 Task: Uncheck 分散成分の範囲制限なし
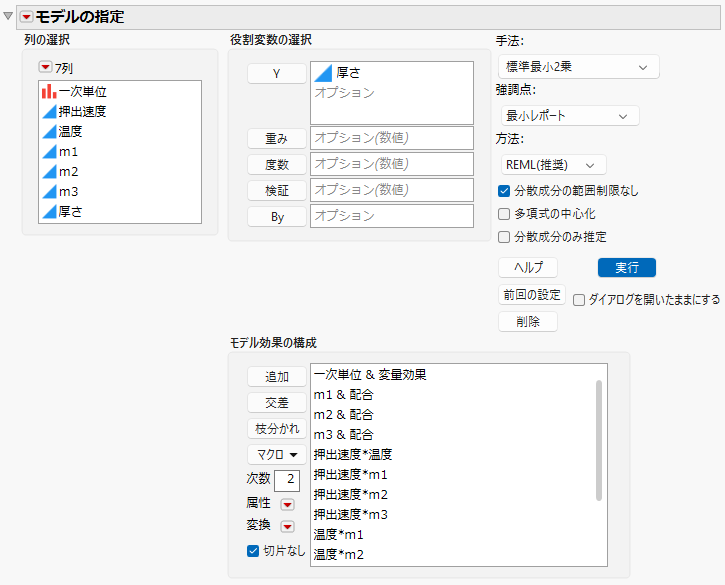coord(504,191)
